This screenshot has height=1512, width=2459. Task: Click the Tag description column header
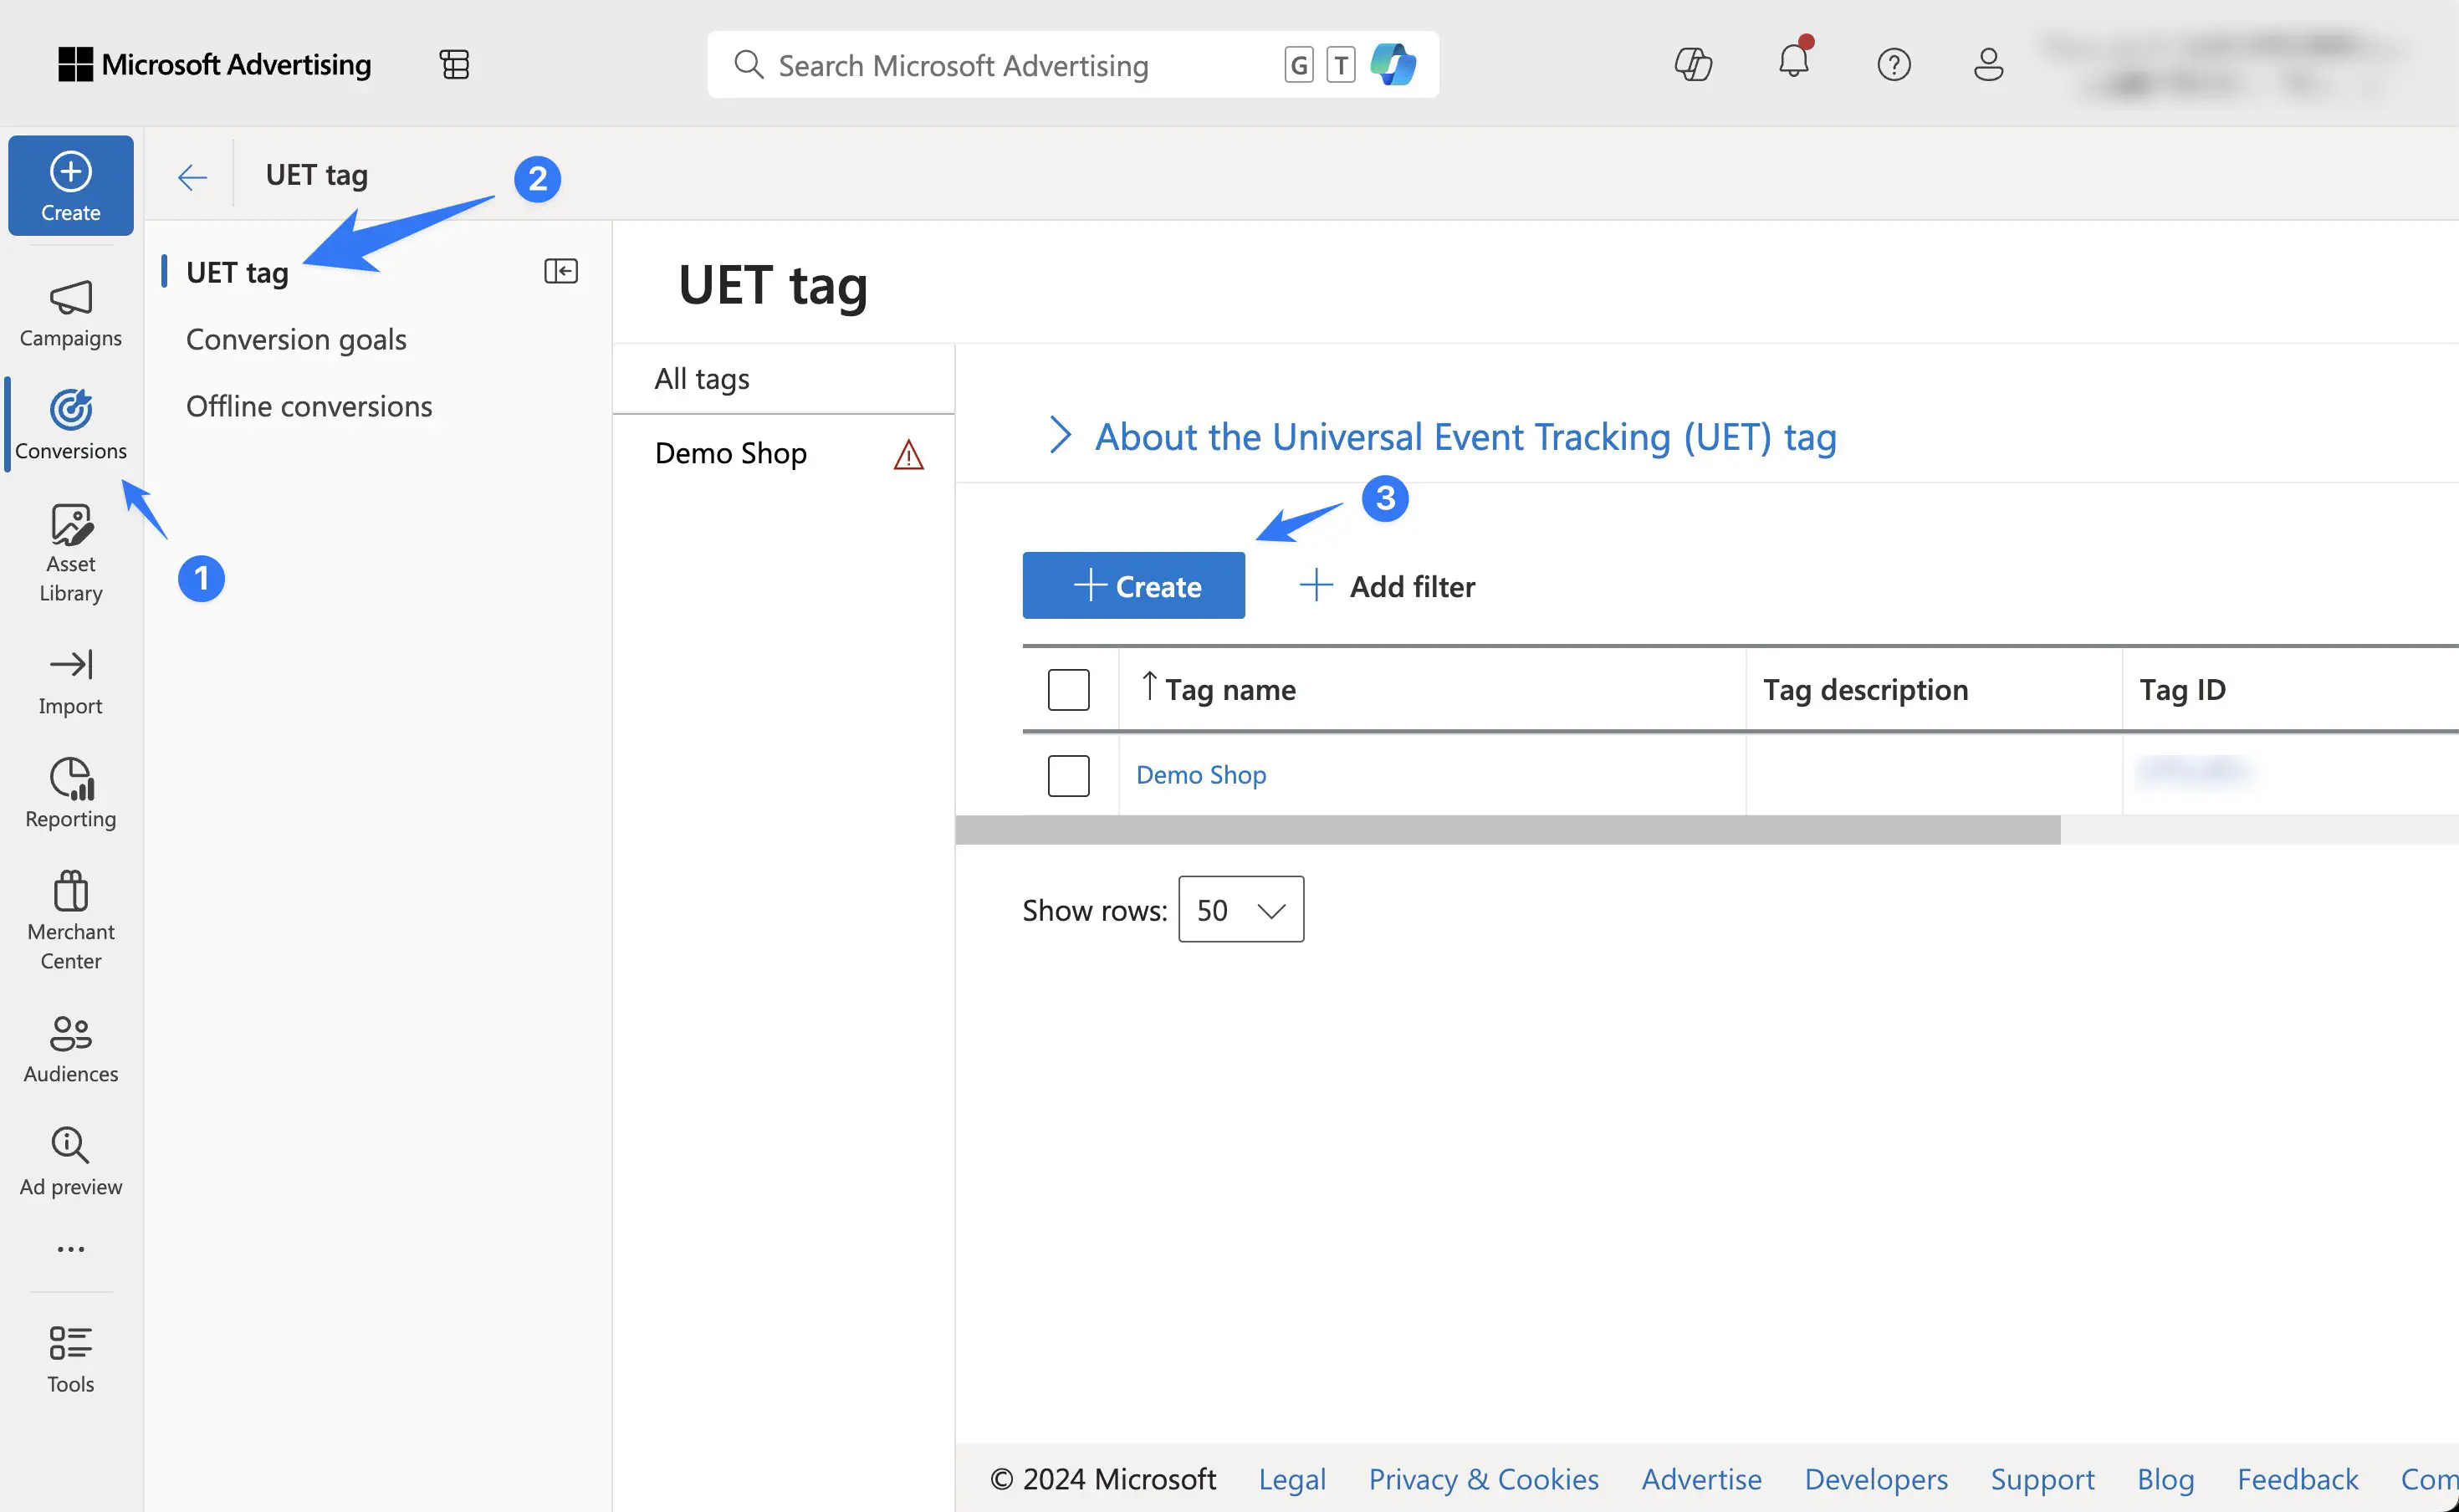coord(1864,689)
